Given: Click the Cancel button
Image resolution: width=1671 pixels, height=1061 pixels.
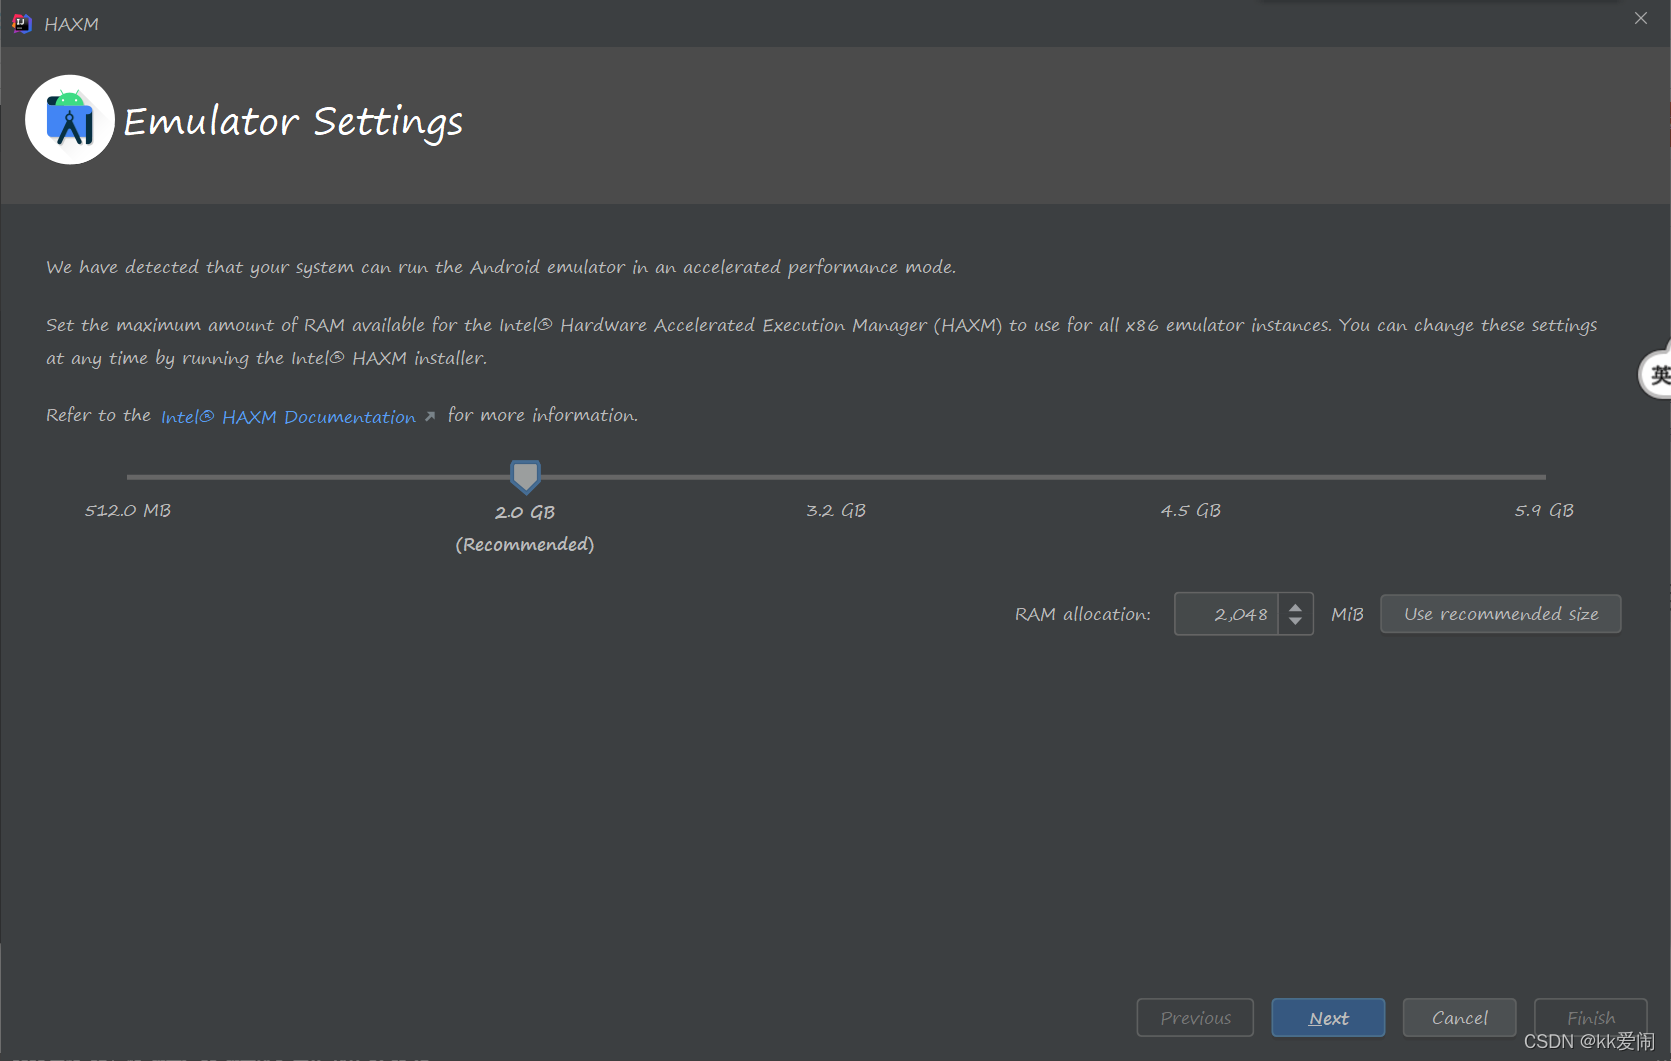Looking at the screenshot, I should point(1459,1018).
